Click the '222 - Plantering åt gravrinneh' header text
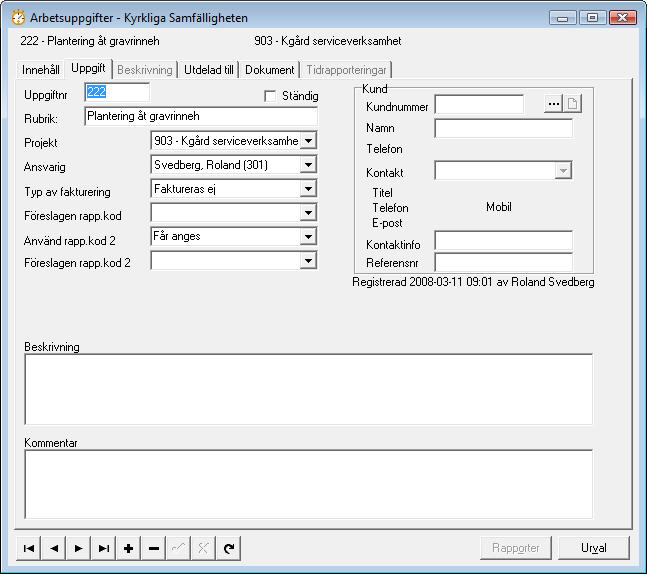Screen dimensions: 647x574 pos(90,41)
